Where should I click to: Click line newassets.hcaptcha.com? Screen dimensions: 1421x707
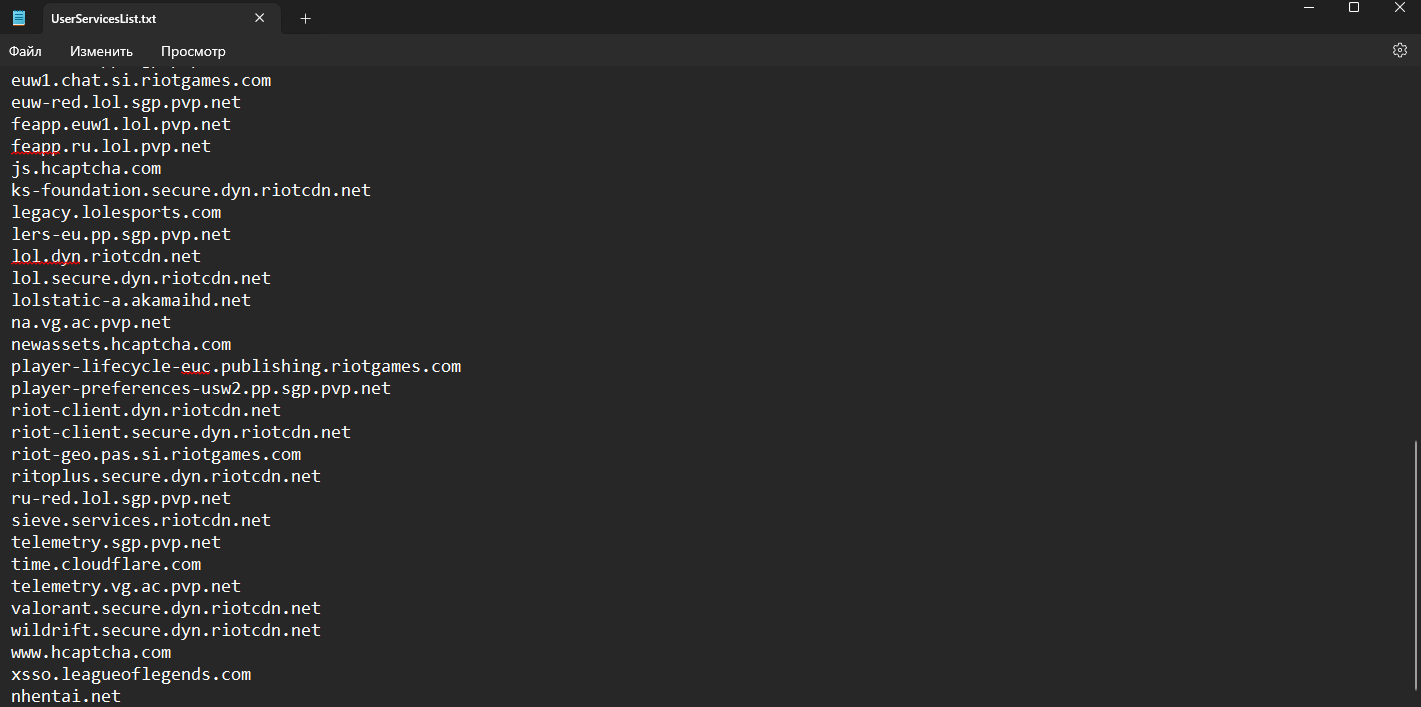121,344
